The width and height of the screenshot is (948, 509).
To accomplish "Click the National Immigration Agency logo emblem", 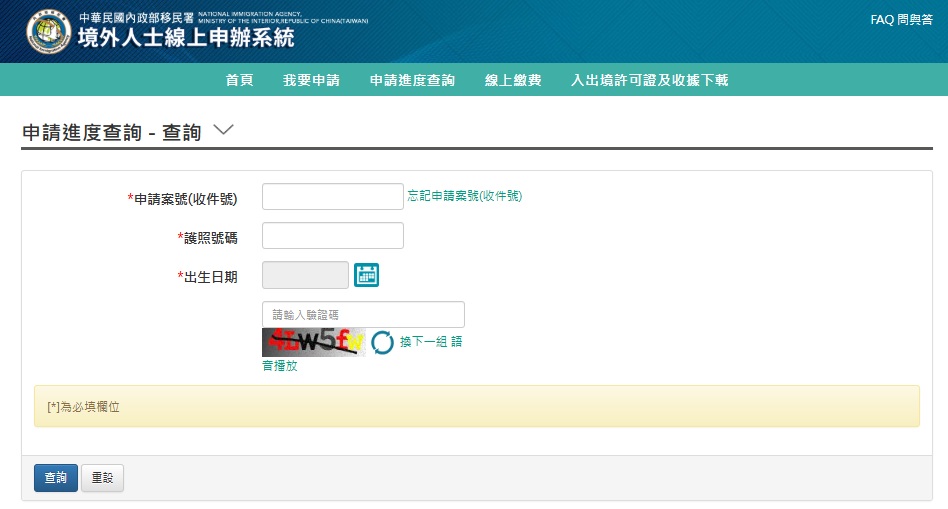I will point(48,32).
